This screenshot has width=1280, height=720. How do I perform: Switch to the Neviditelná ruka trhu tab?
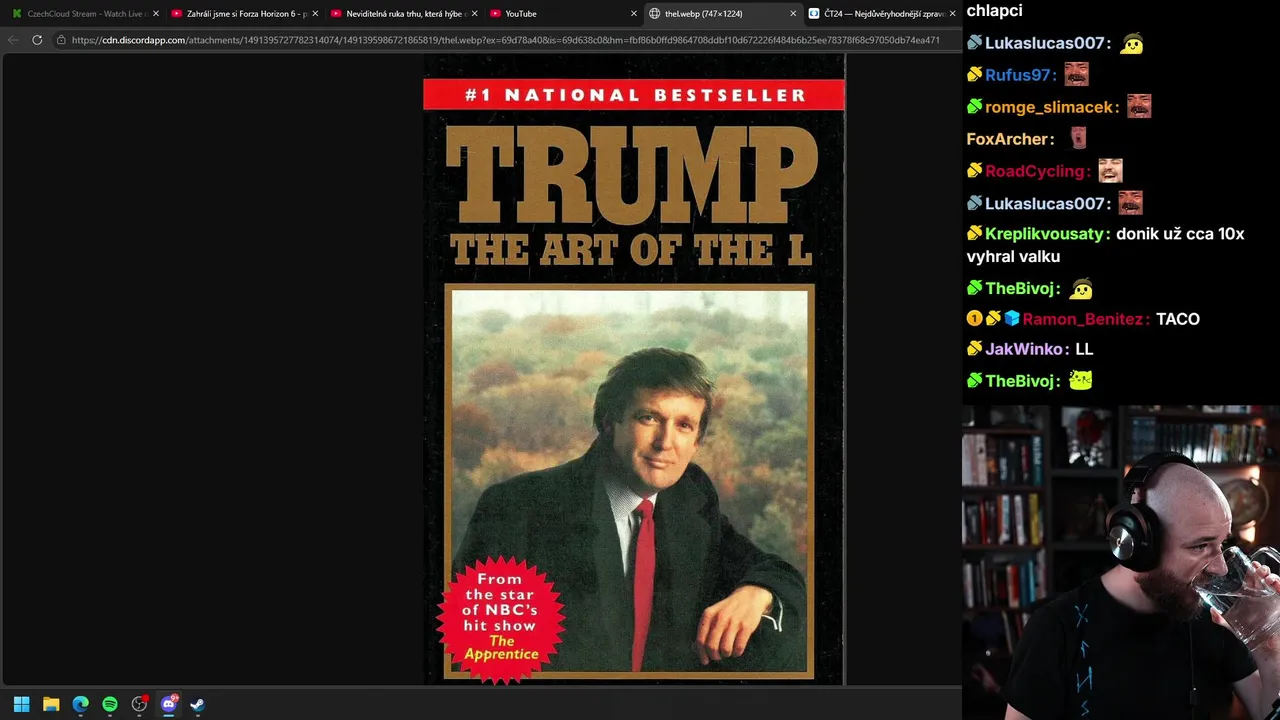click(x=402, y=14)
